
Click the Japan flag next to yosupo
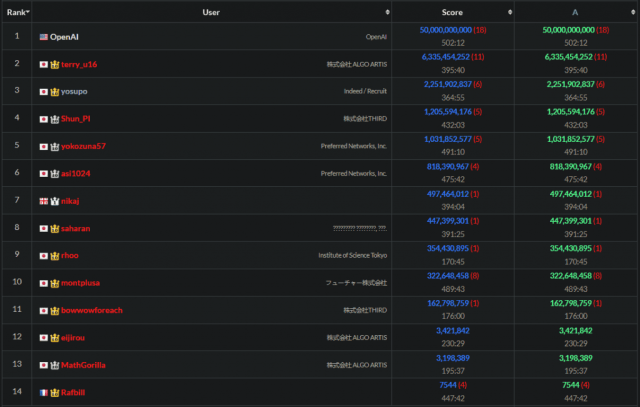coord(44,92)
